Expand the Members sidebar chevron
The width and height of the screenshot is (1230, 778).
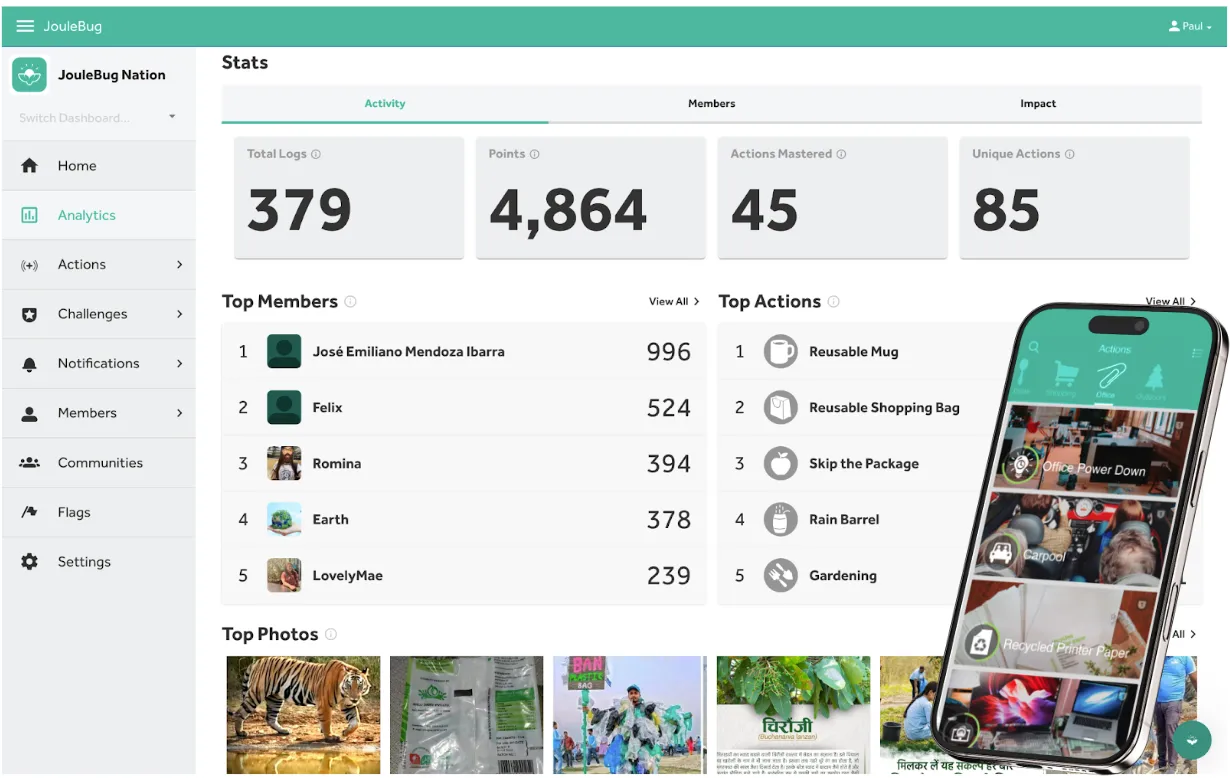pos(180,413)
